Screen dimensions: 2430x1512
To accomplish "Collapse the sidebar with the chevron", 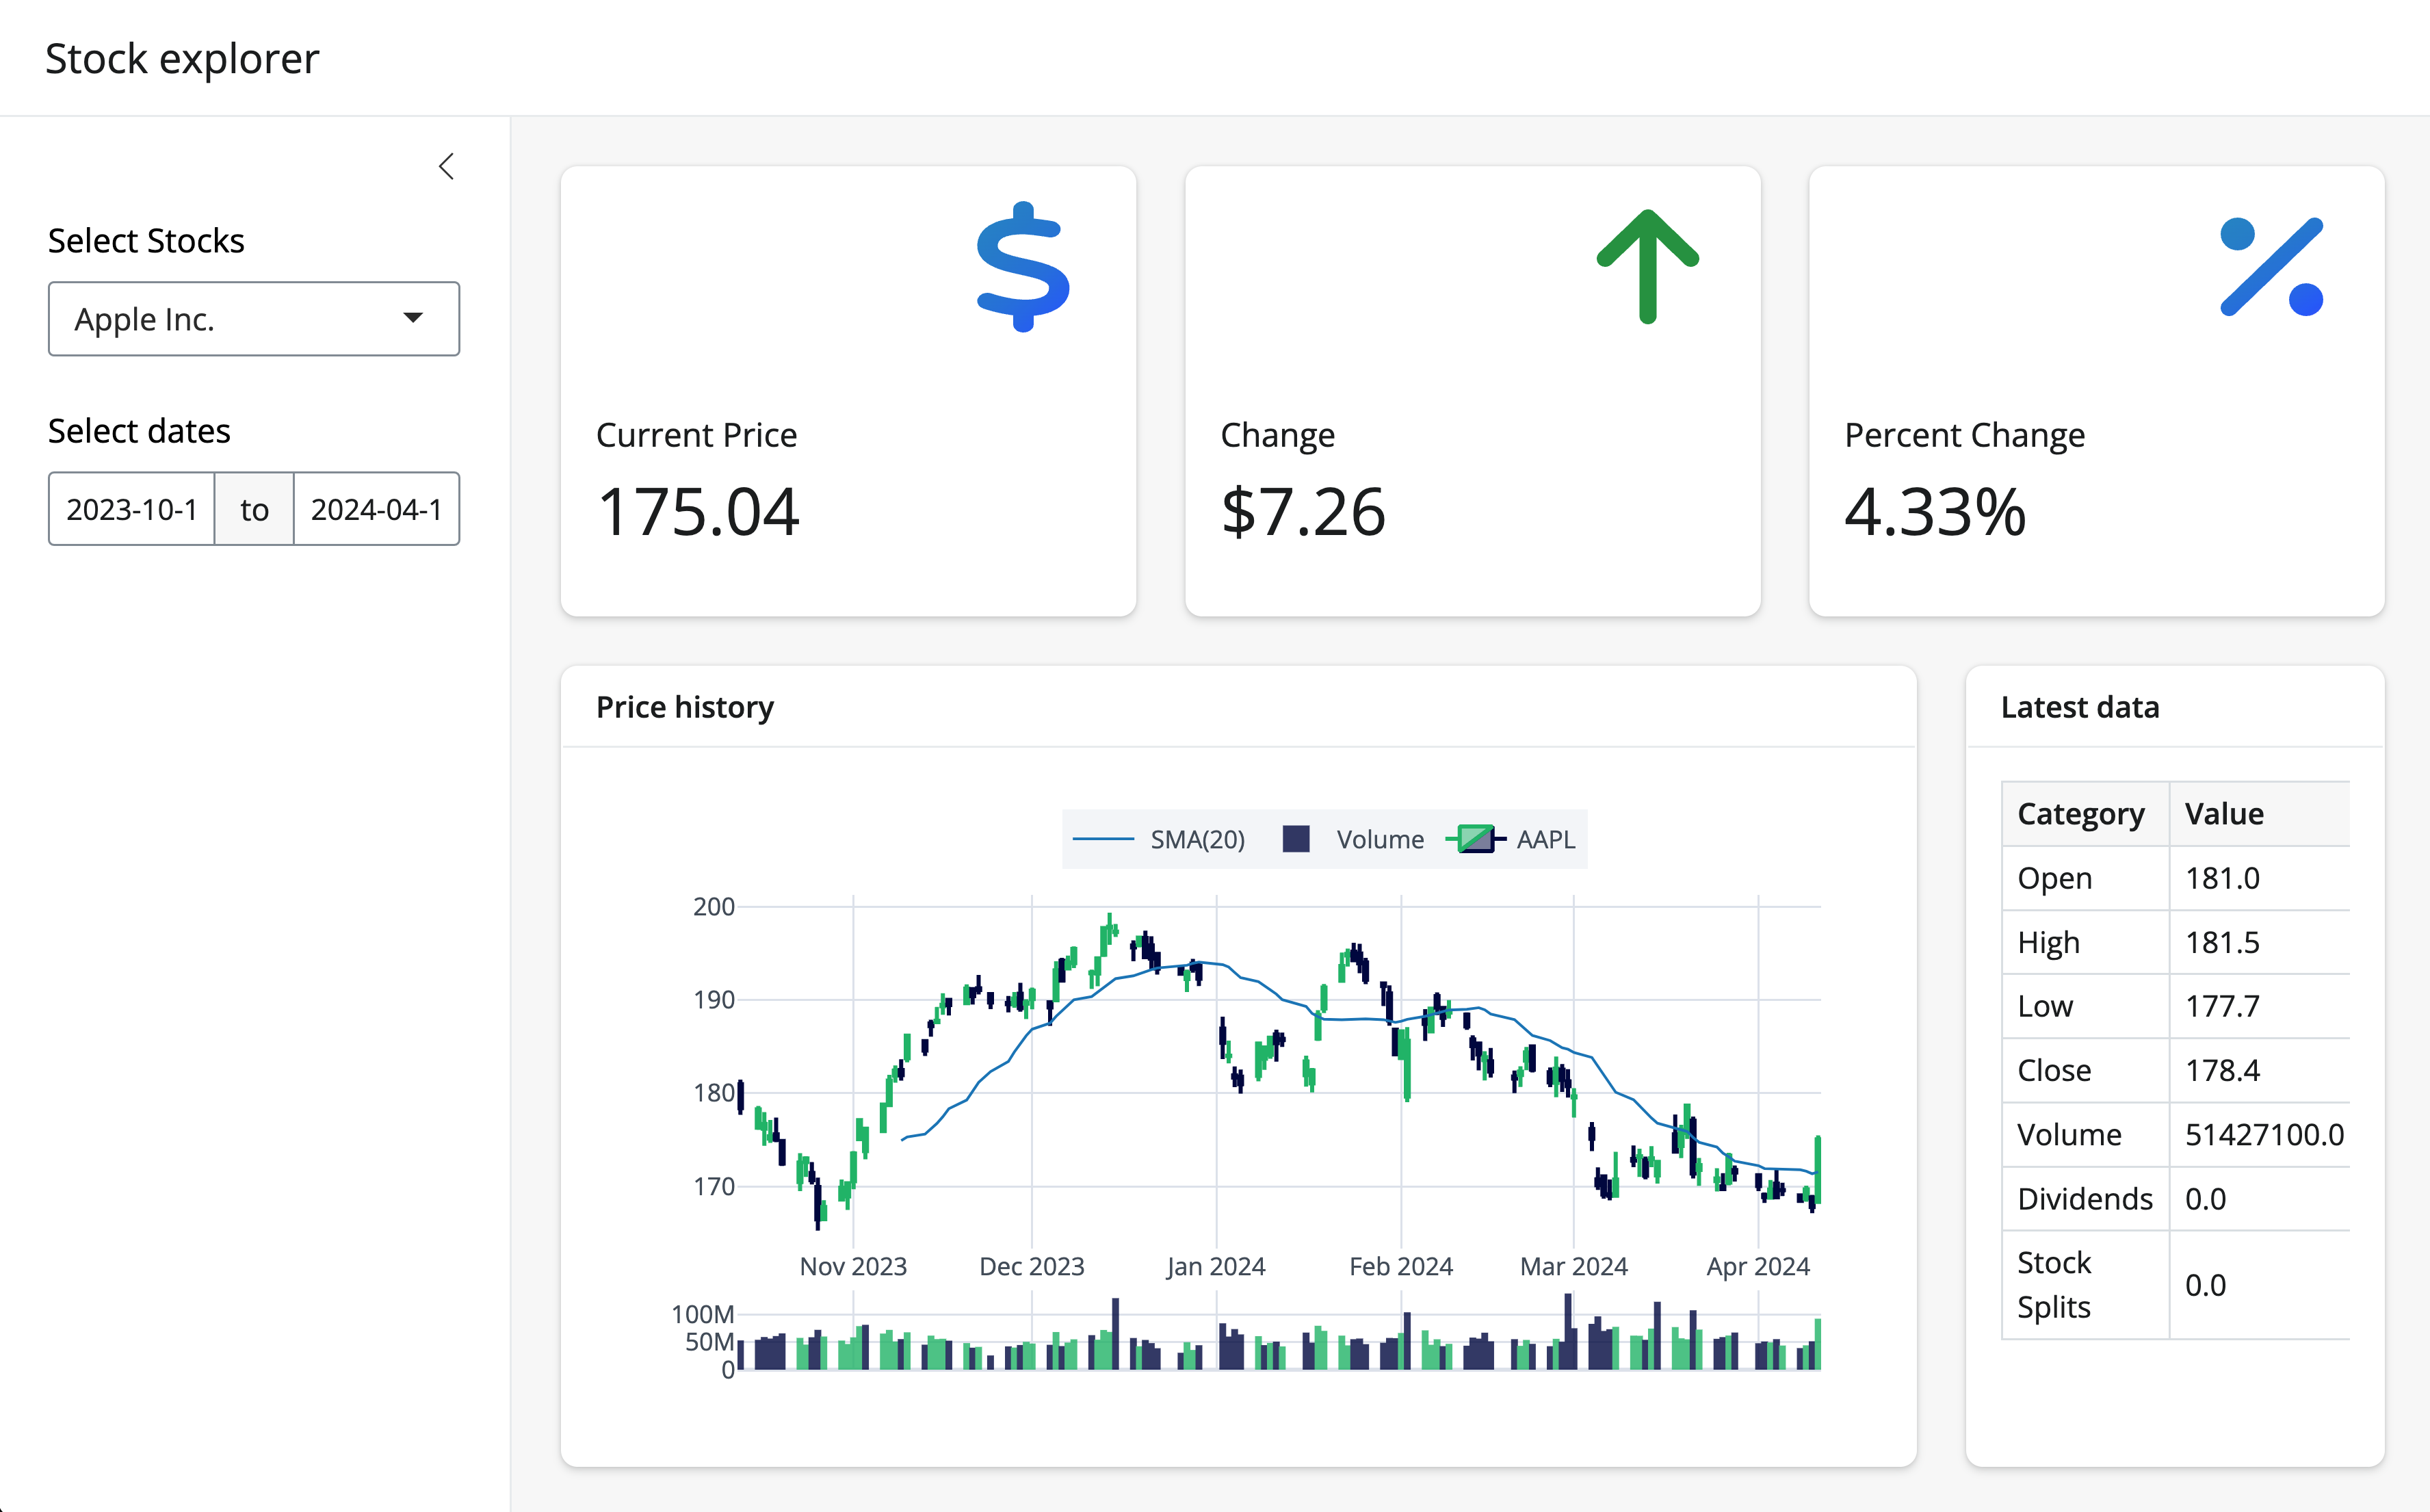I will pyautogui.click(x=446, y=166).
